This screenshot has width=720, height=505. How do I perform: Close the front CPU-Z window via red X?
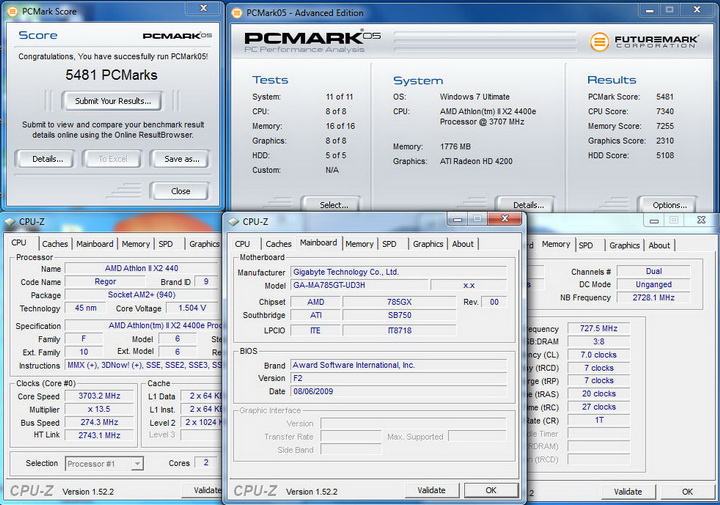[x=504, y=219]
